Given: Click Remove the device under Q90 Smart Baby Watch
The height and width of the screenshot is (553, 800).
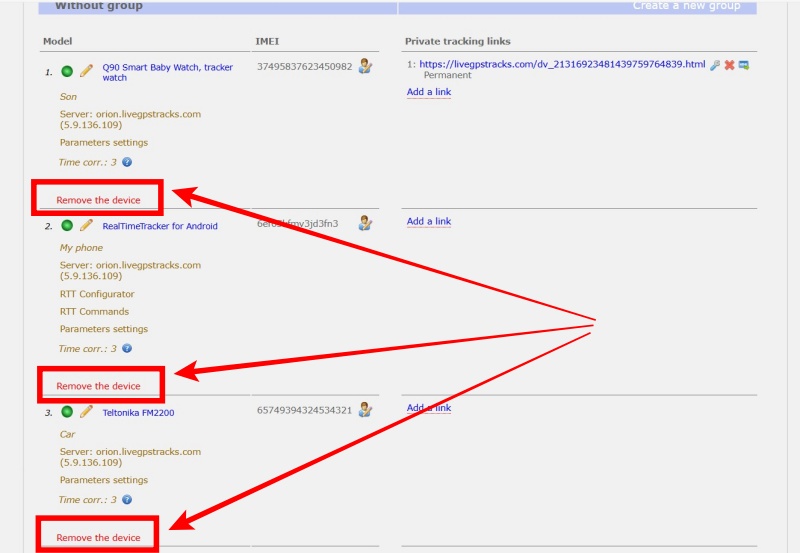Looking at the screenshot, I should point(98,200).
